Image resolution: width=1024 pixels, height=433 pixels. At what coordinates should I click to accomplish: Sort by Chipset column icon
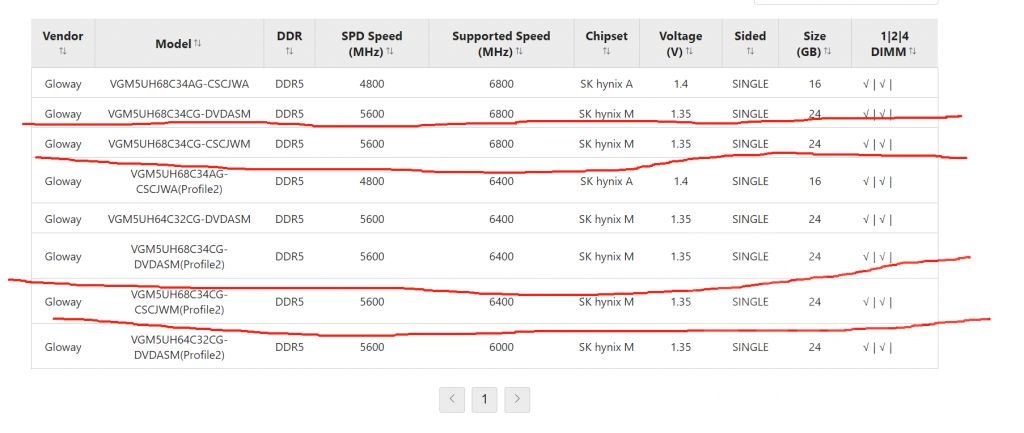[607, 51]
